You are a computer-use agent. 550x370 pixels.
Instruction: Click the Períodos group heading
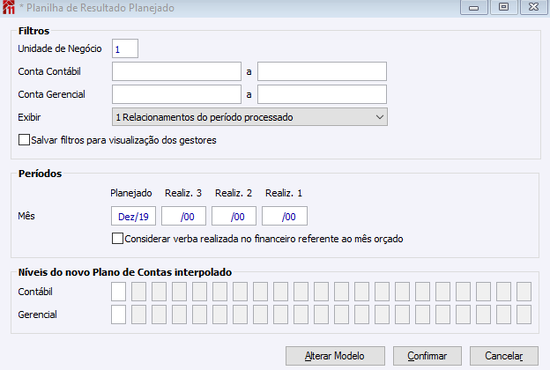[x=40, y=174]
